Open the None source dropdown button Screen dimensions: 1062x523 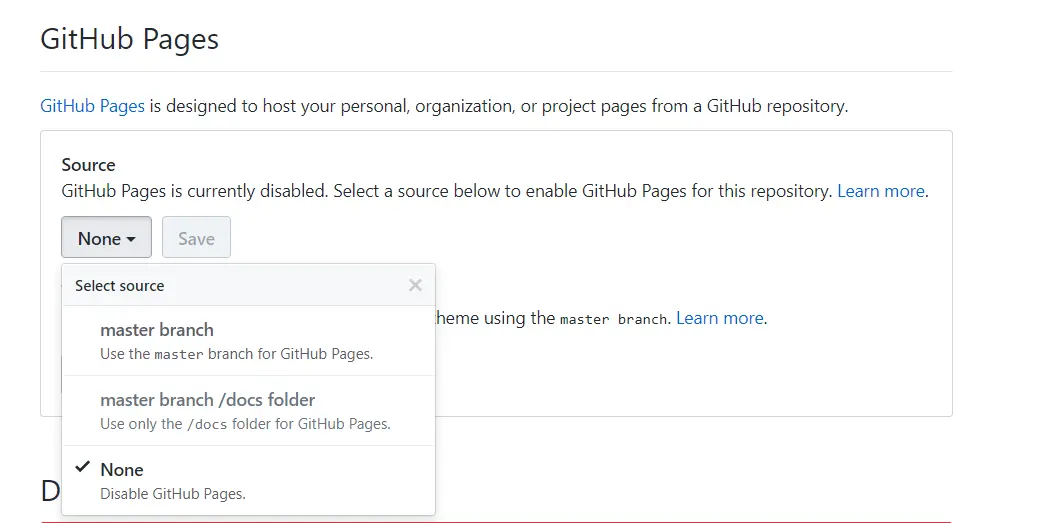click(106, 238)
